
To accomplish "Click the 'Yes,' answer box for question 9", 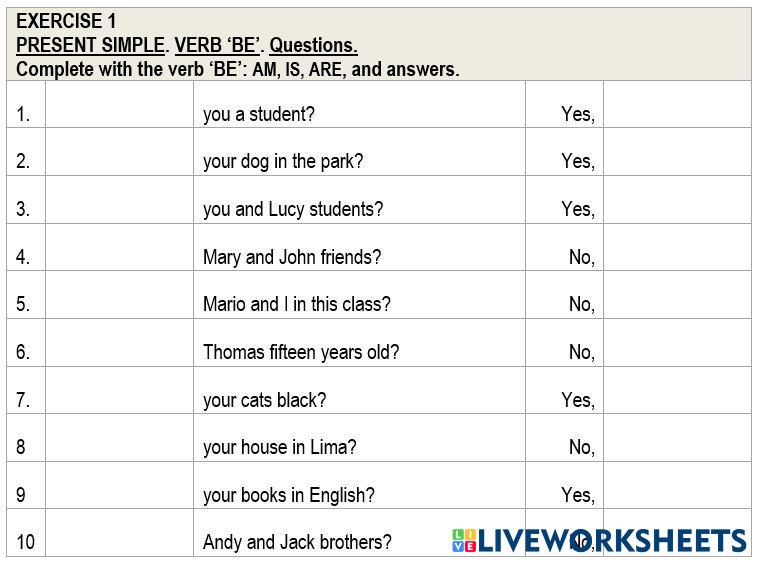I will (677, 486).
